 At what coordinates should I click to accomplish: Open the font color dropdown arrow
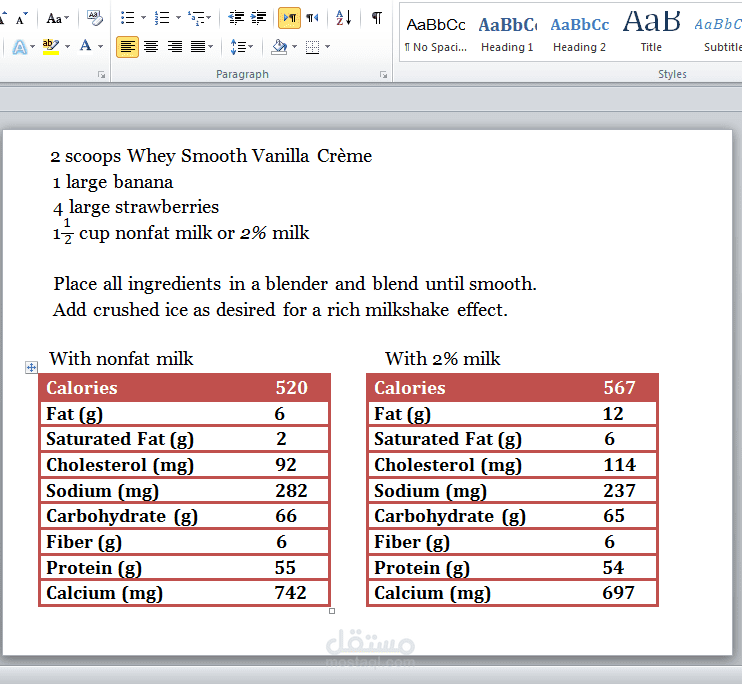point(100,47)
